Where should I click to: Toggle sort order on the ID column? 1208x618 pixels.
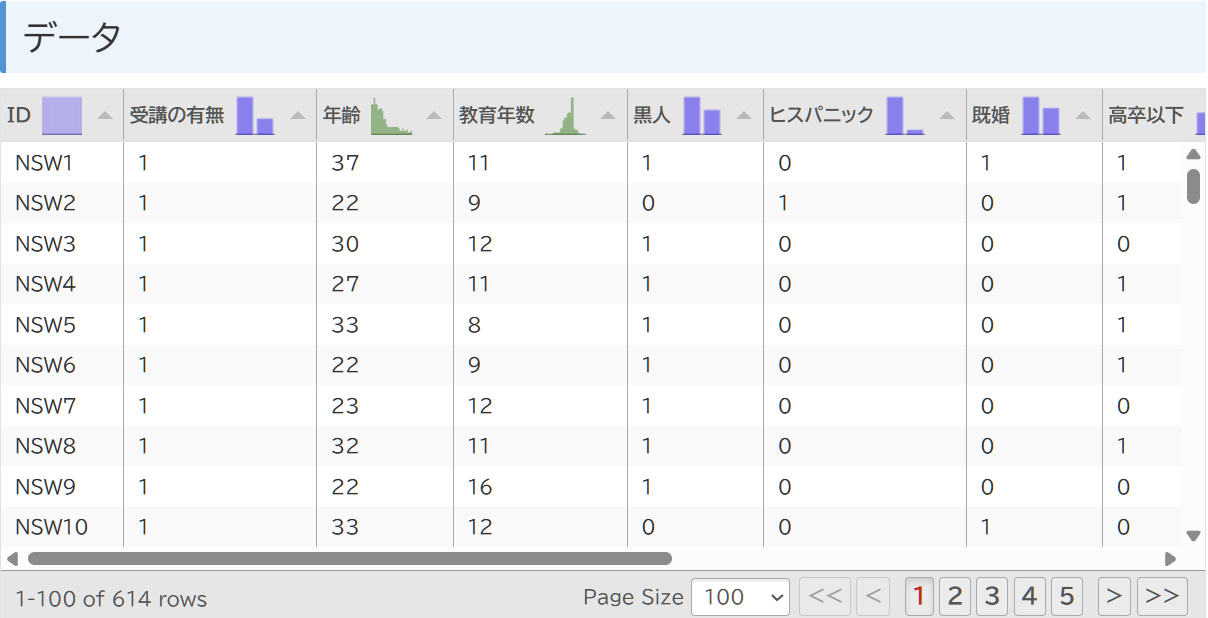coord(106,113)
